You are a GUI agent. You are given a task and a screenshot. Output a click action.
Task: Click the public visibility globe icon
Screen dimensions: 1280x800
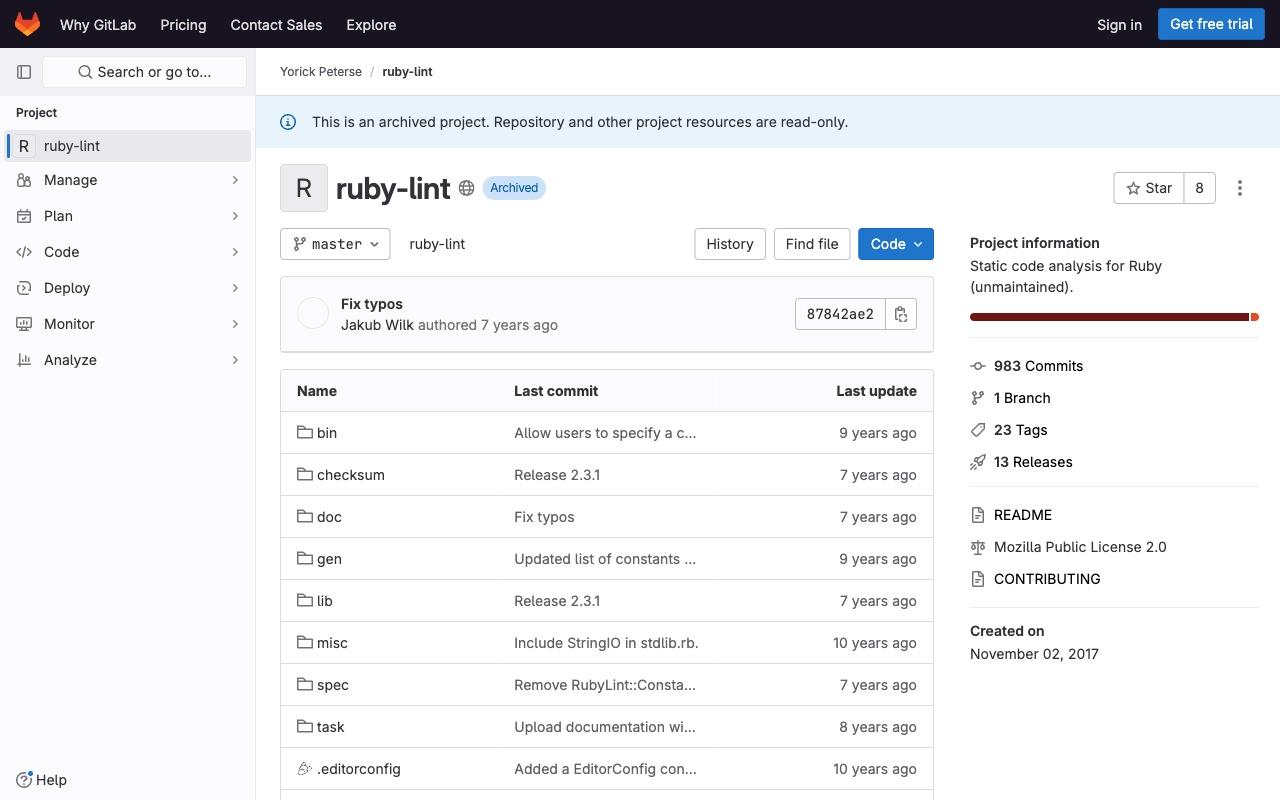466,188
